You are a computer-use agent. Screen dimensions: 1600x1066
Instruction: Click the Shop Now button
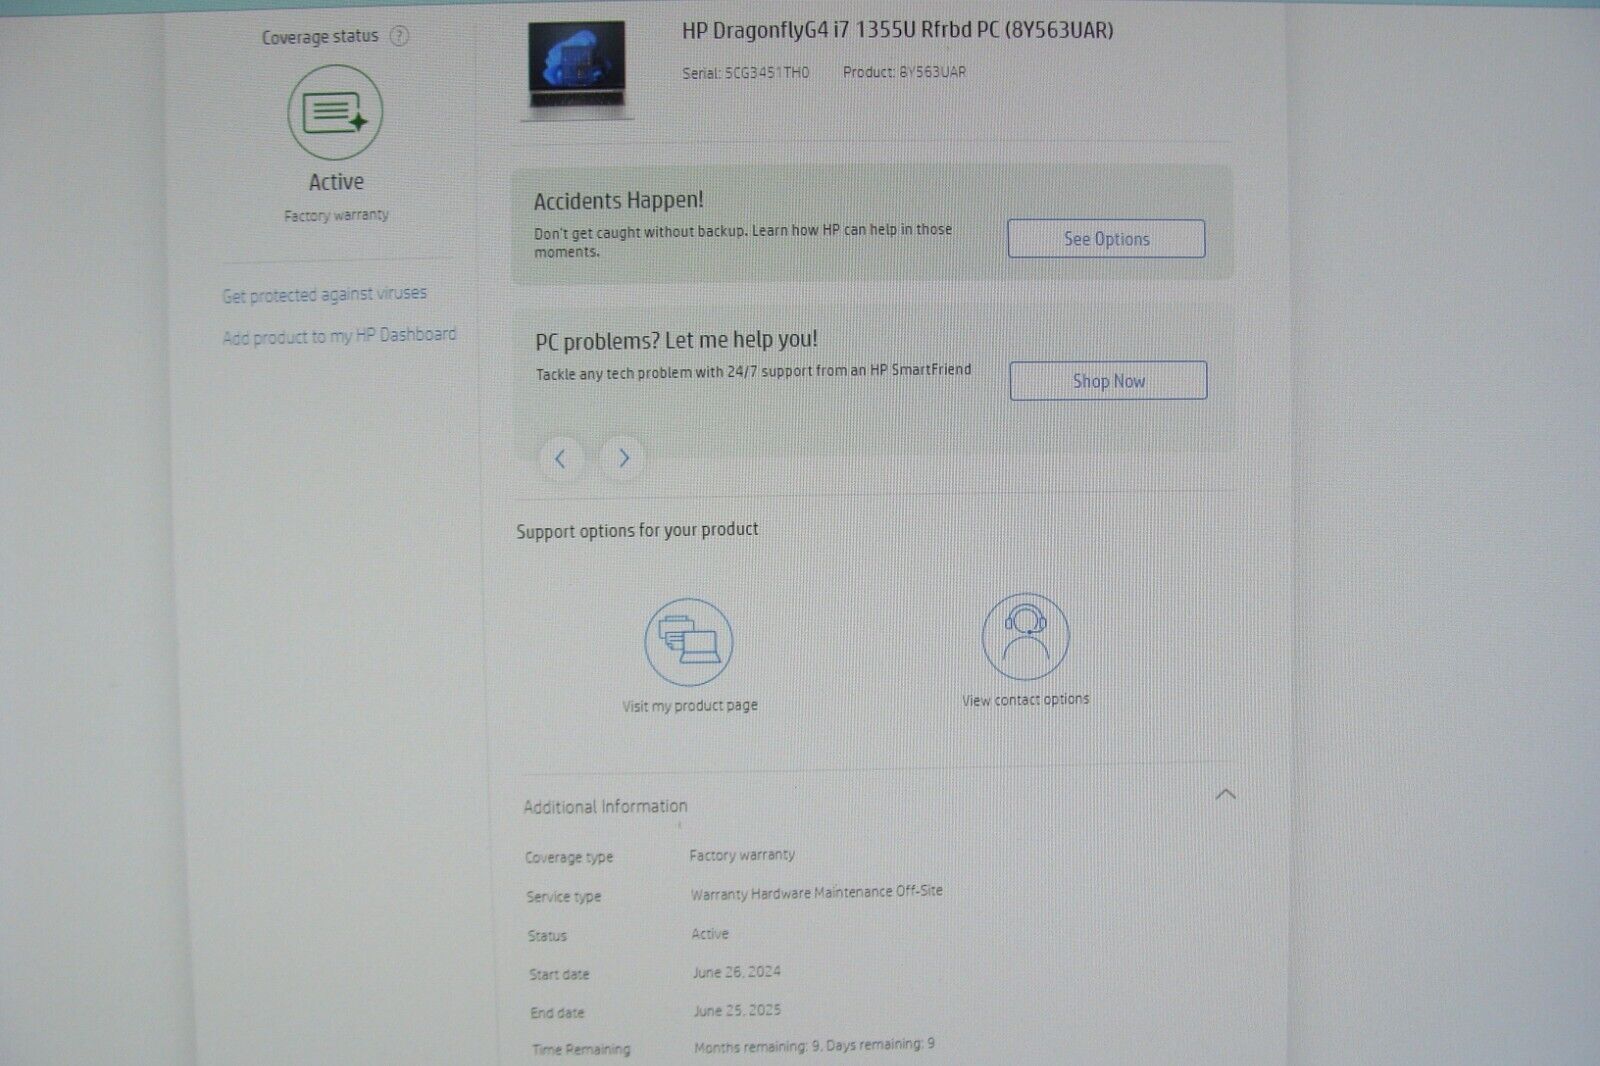click(x=1108, y=381)
